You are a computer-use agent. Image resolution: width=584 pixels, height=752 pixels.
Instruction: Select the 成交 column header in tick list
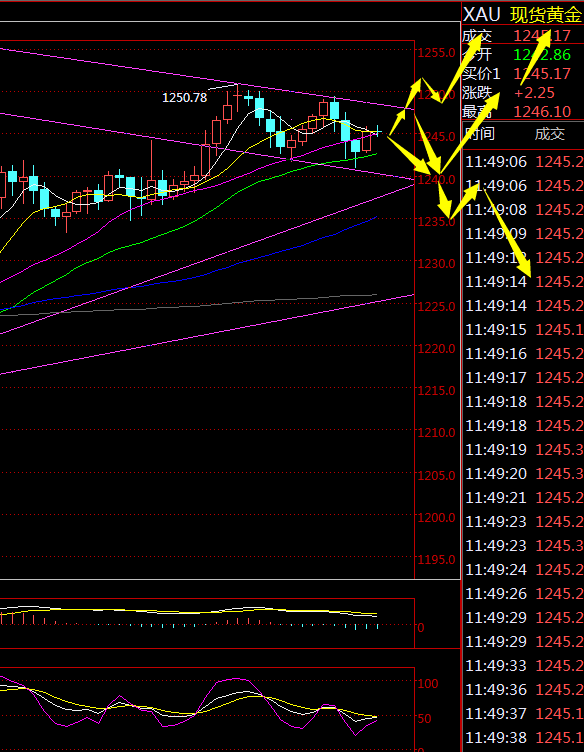pos(550,134)
